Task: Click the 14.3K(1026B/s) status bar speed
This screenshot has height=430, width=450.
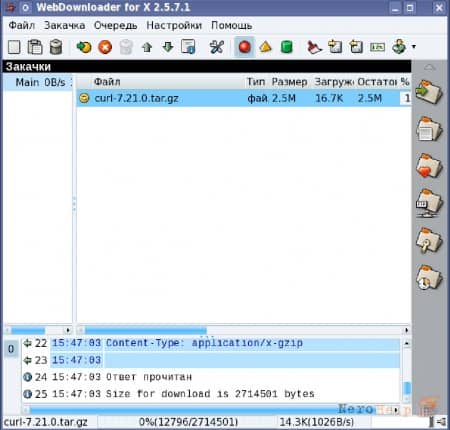Action: 317,422
